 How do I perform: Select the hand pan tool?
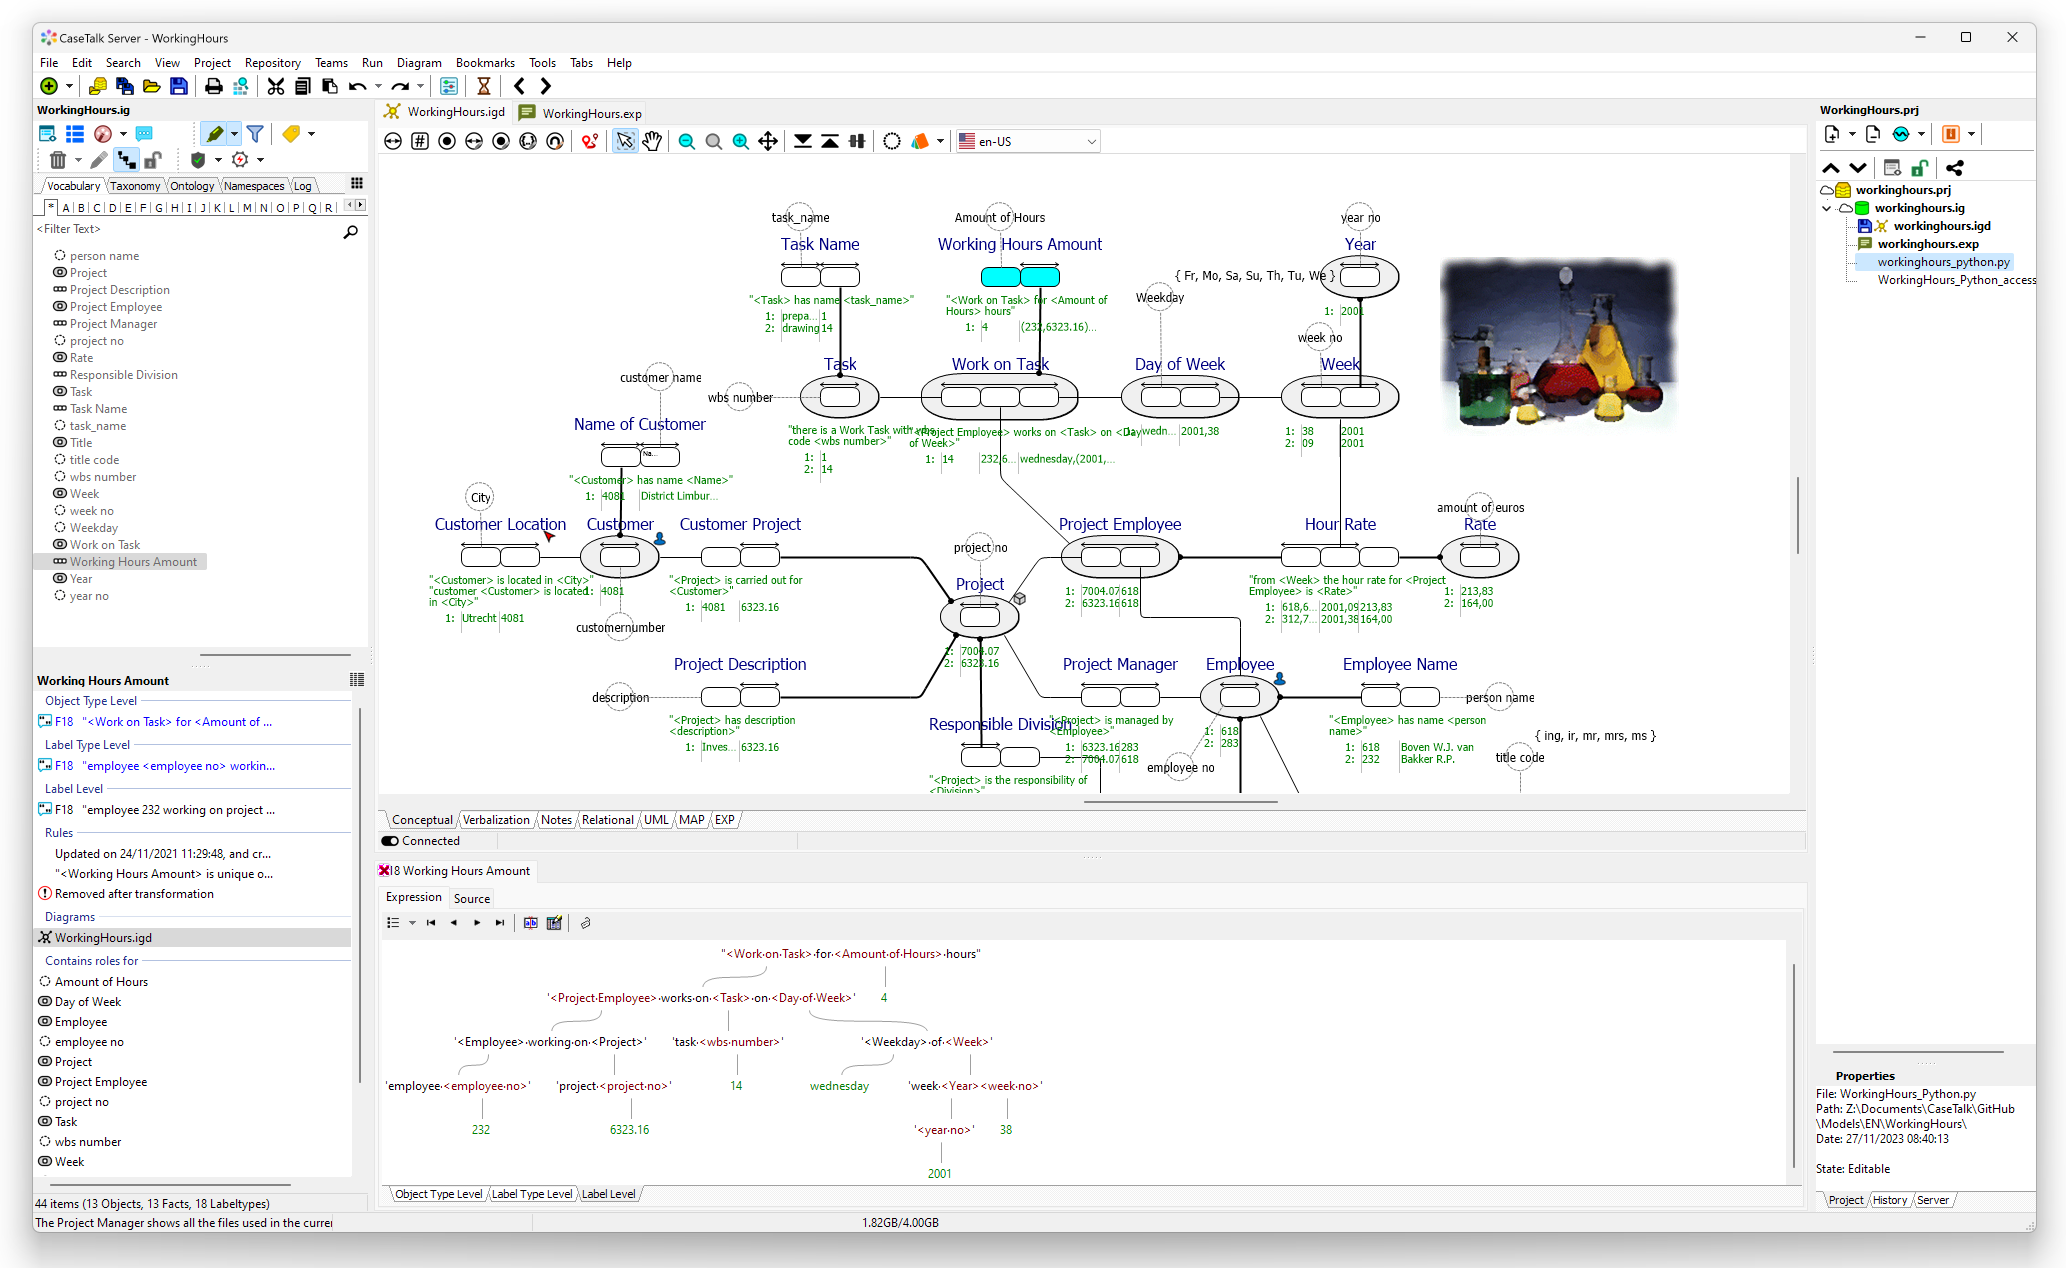[652, 141]
